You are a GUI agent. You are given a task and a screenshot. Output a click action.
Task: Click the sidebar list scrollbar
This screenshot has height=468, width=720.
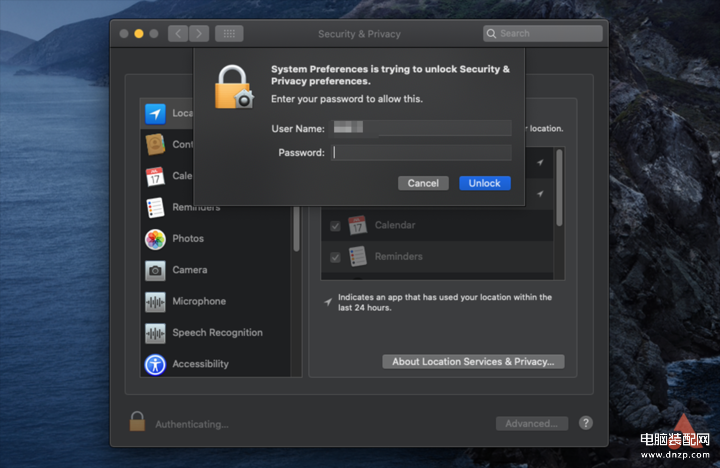(296, 229)
